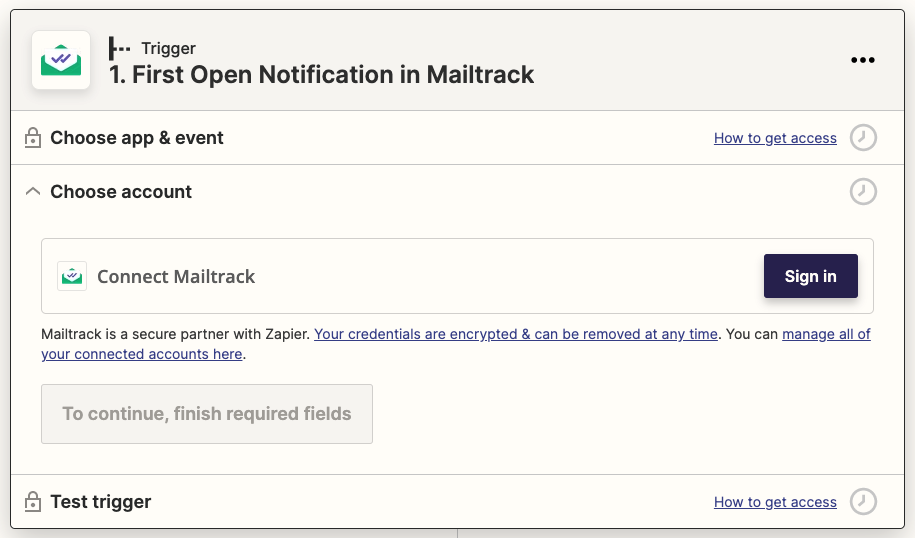915x538 pixels.
Task: Click the Choose account section title
Action: pos(121,192)
